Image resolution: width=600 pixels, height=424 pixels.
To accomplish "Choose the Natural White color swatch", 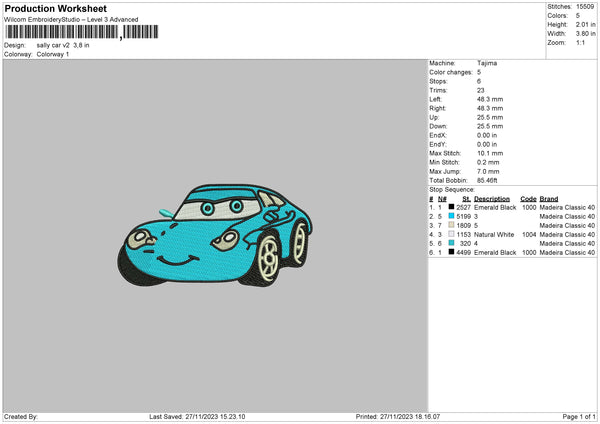I will tap(452, 234).
